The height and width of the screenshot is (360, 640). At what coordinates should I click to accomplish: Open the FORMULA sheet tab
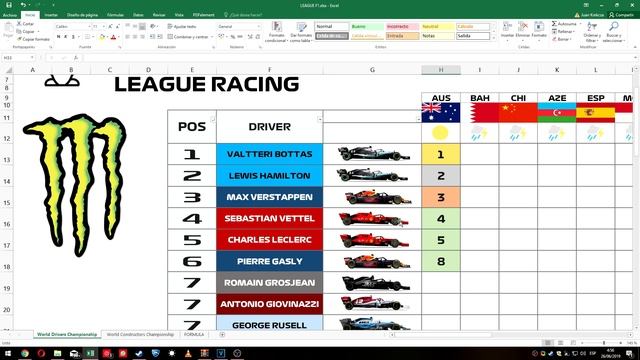pyautogui.click(x=193, y=334)
